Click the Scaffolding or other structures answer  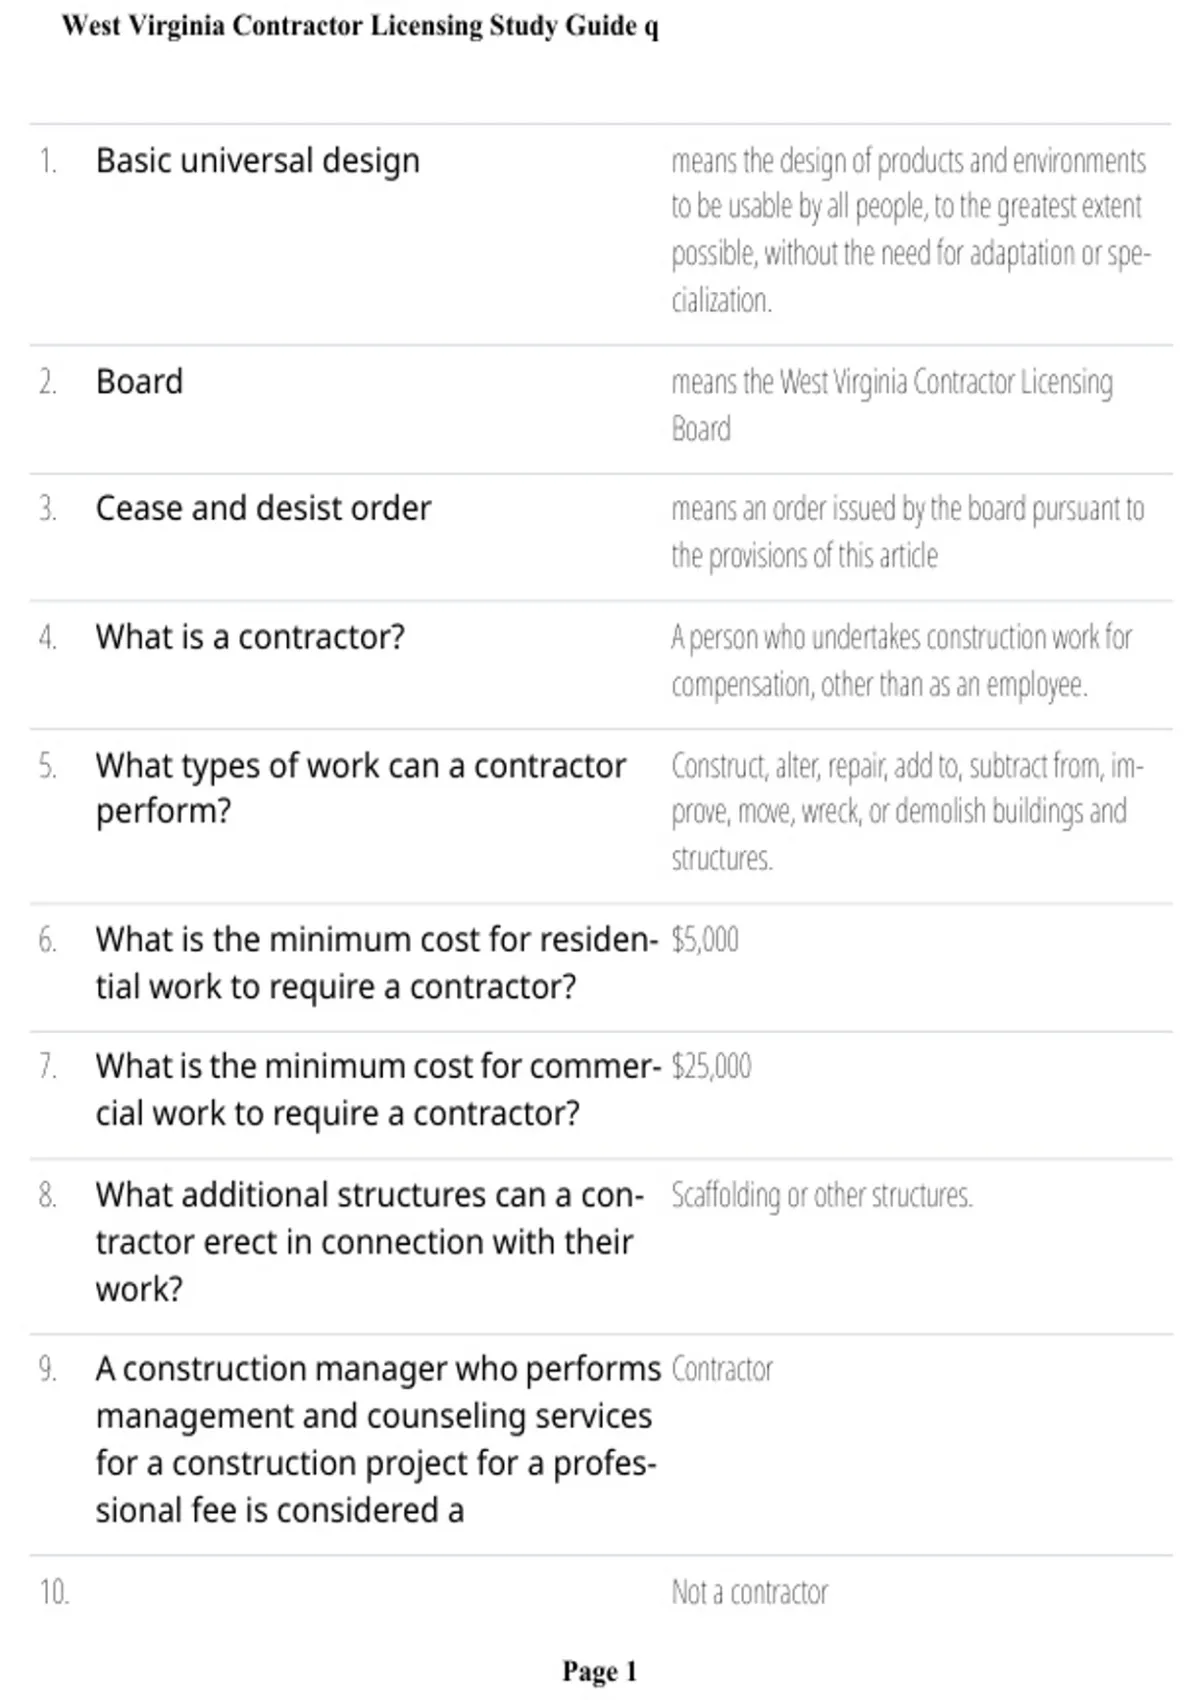(822, 1195)
